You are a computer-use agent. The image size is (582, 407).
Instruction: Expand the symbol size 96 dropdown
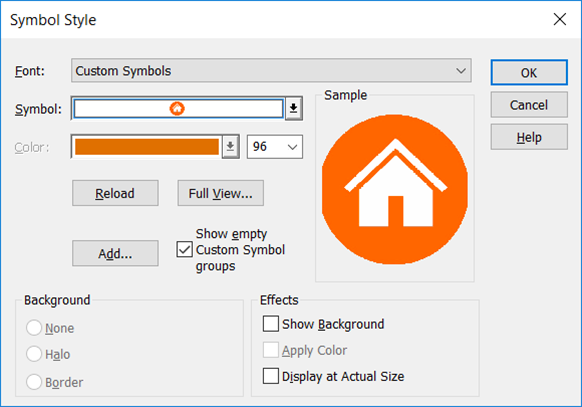(275, 147)
